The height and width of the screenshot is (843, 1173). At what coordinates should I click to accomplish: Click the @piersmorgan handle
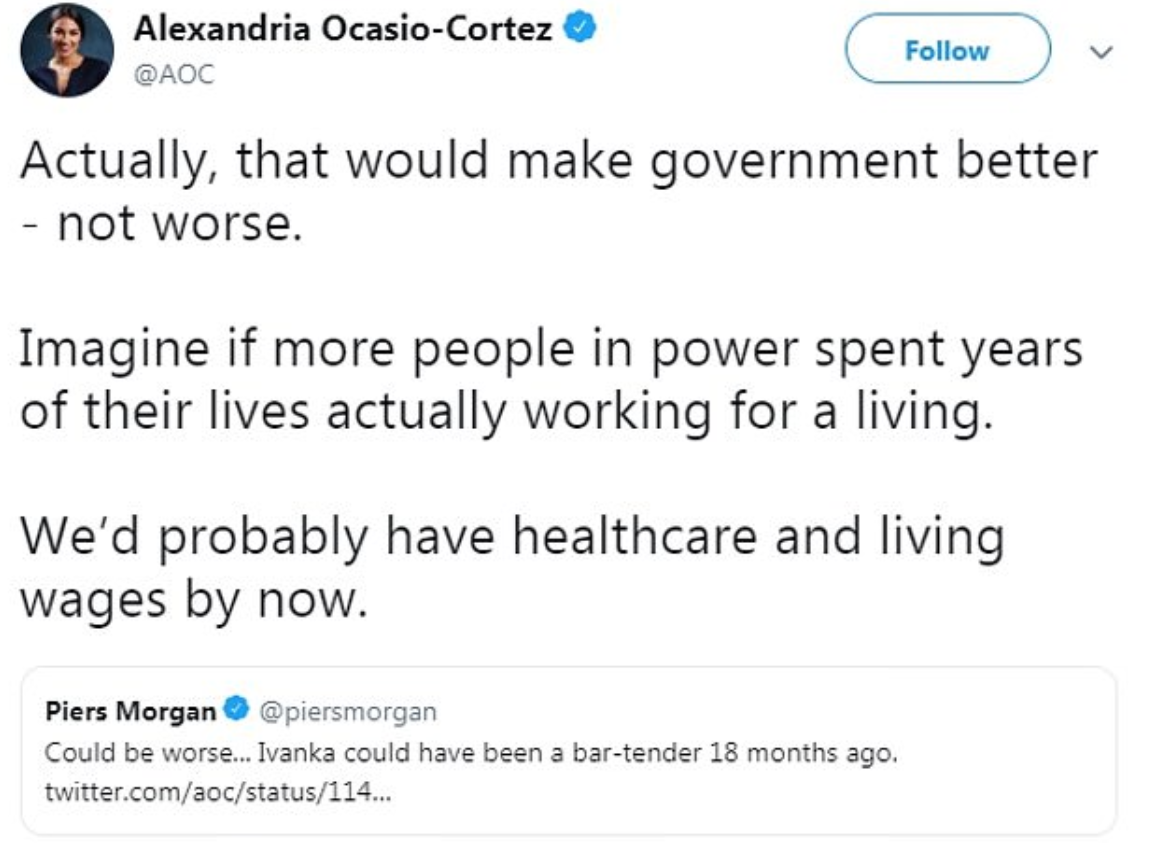coord(348,712)
